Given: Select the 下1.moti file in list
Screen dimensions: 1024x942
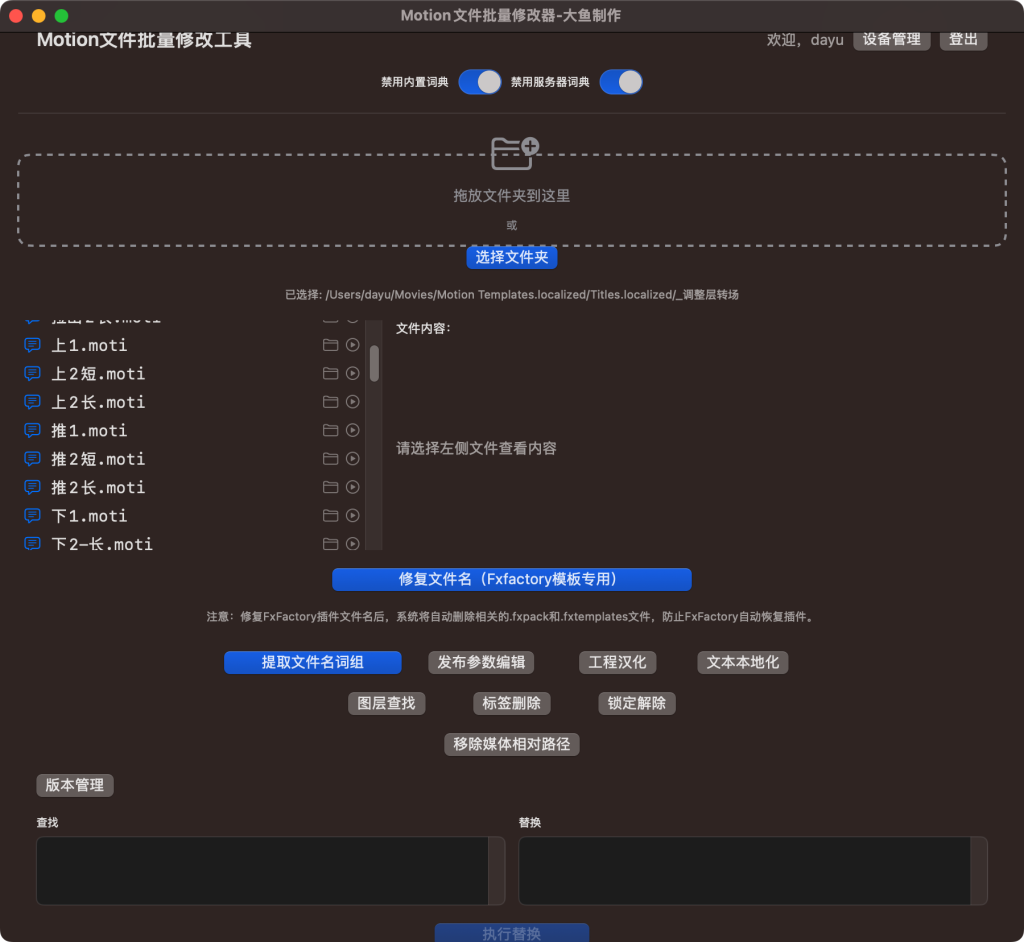Looking at the screenshot, I should point(89,516).
